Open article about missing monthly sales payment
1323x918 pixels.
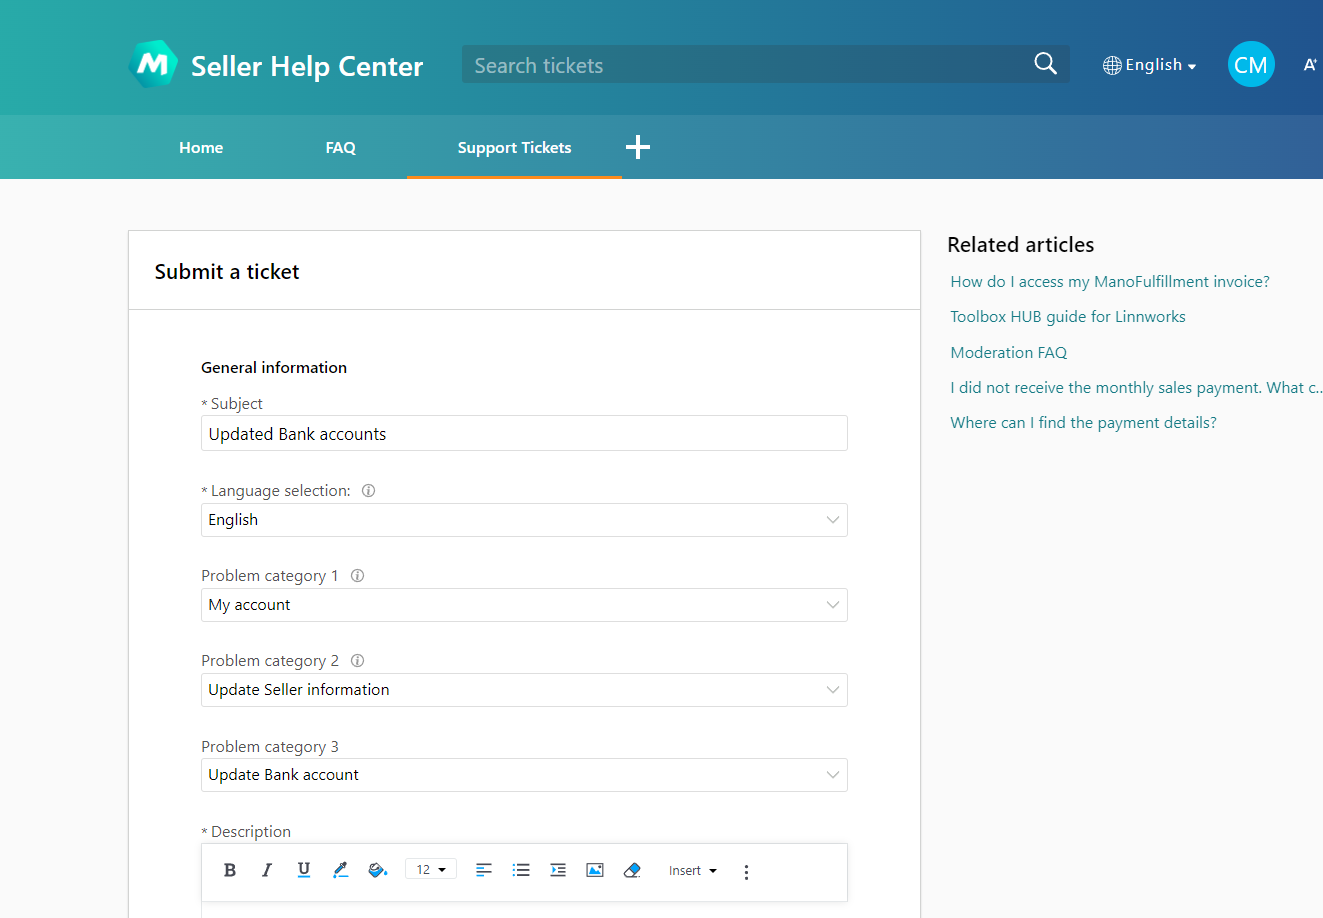pyautogui.click(x=1136, y=388)
